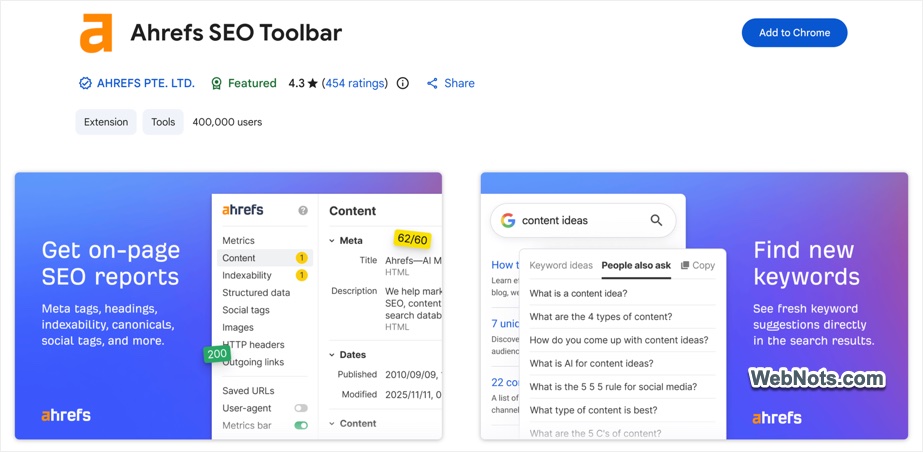The image size is (923, 452).
Task: Open Social tags in the sidebar
Action: click(245, 310)
